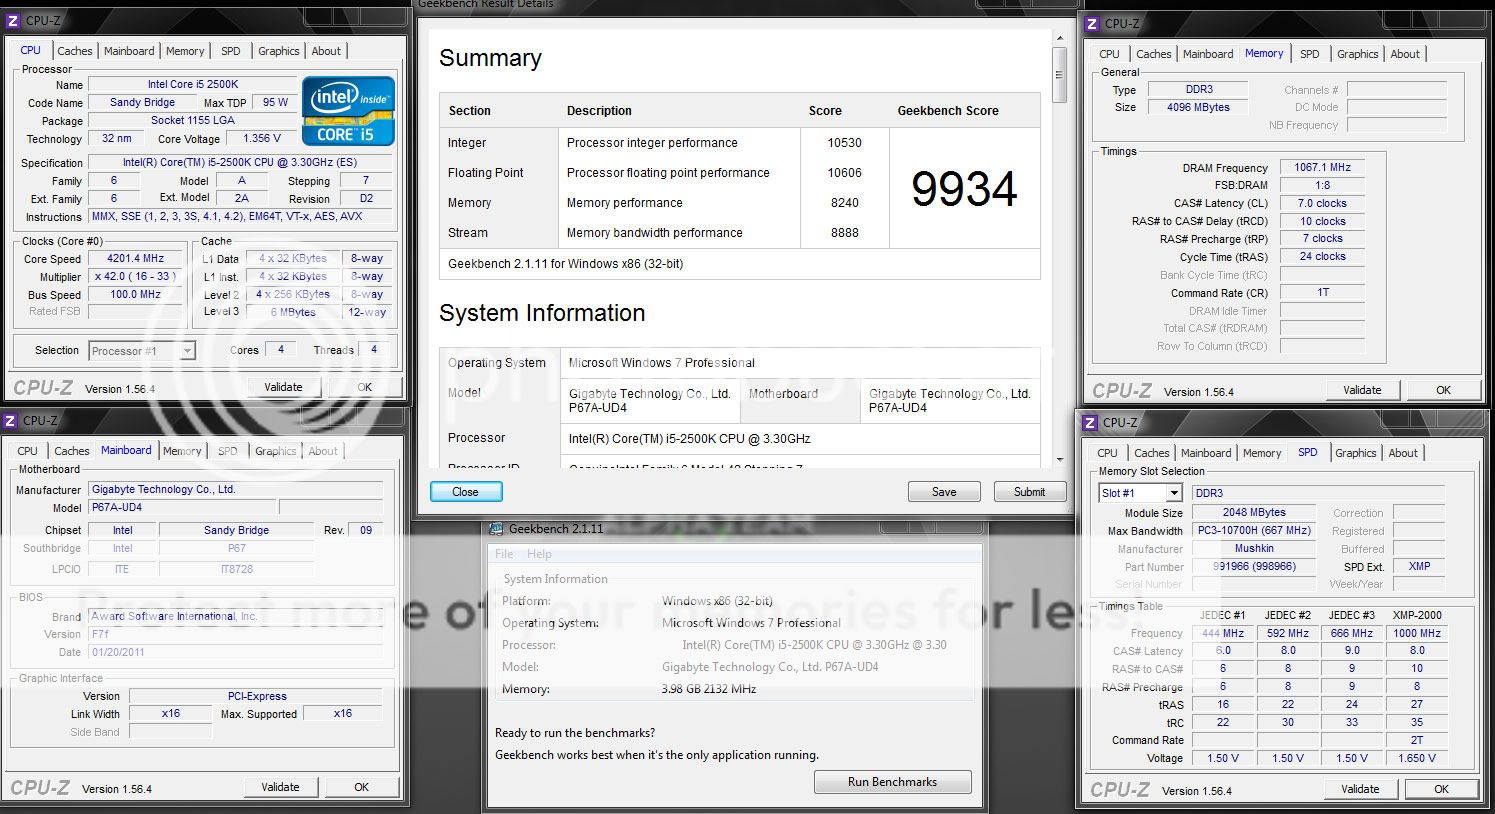
Task: Switch to Caches tab in top-left CPU-Z window
Action: [74, 51]
